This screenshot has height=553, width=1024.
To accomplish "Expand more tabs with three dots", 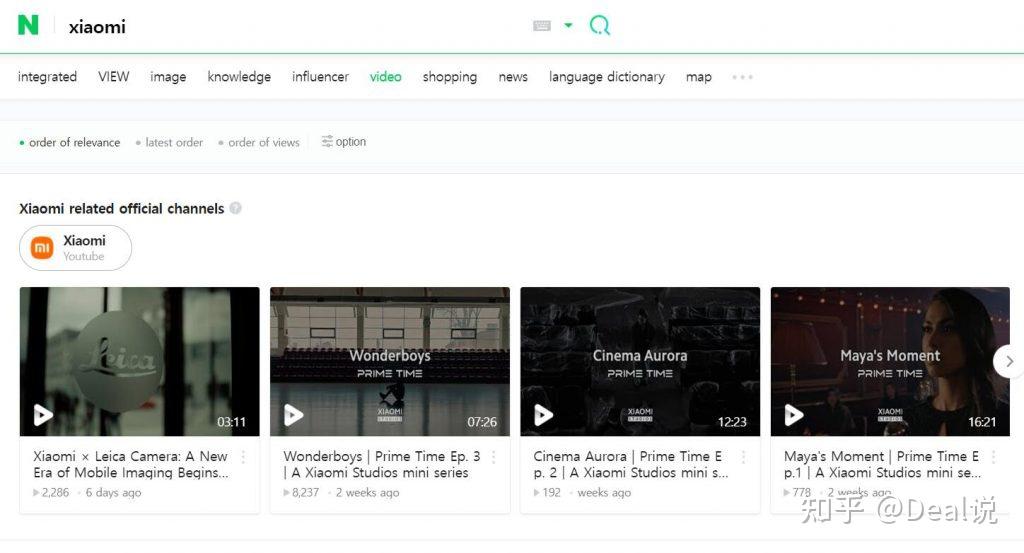I will tap(742, 77).
